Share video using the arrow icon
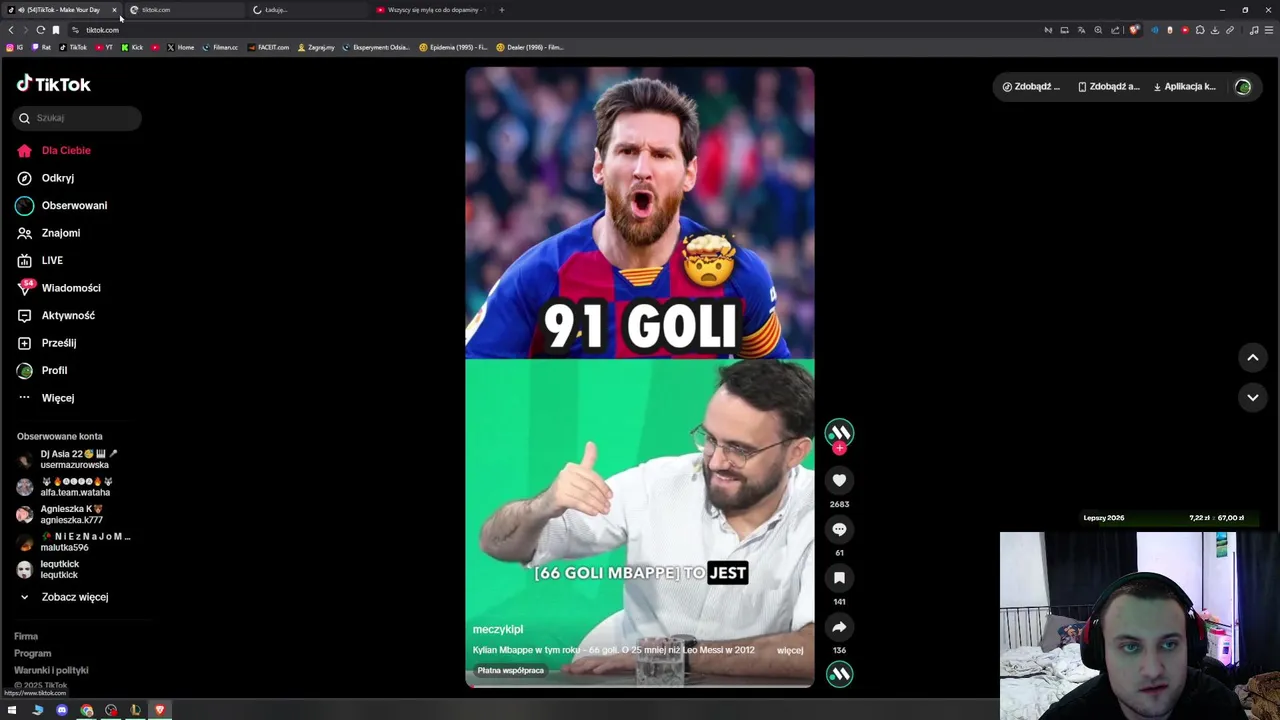This screenshot has height=720, width=1280. tap(839, 627)
